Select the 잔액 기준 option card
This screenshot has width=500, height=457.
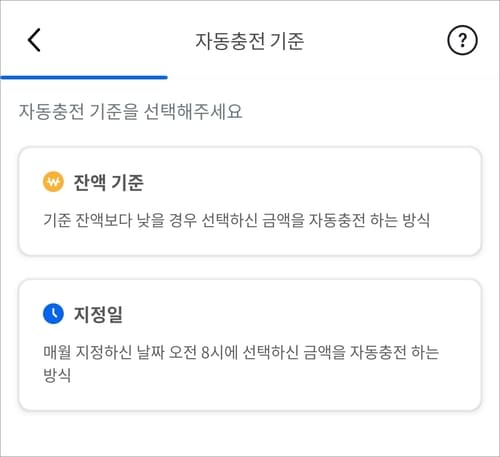pos(250,201)
